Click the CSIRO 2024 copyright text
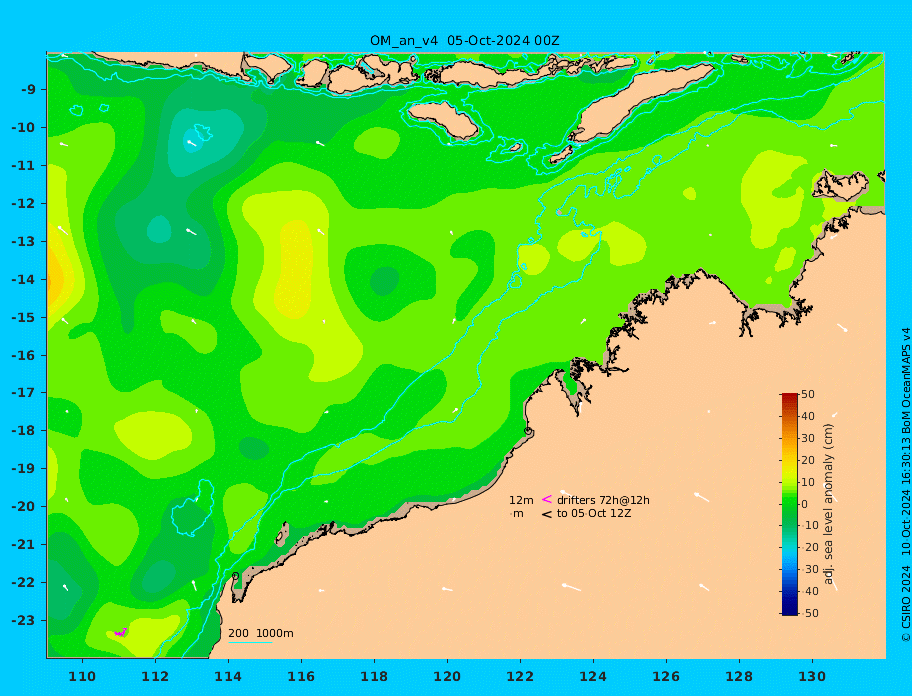The height and width of the screenshot is (696, 912). (x=906, y=485)
